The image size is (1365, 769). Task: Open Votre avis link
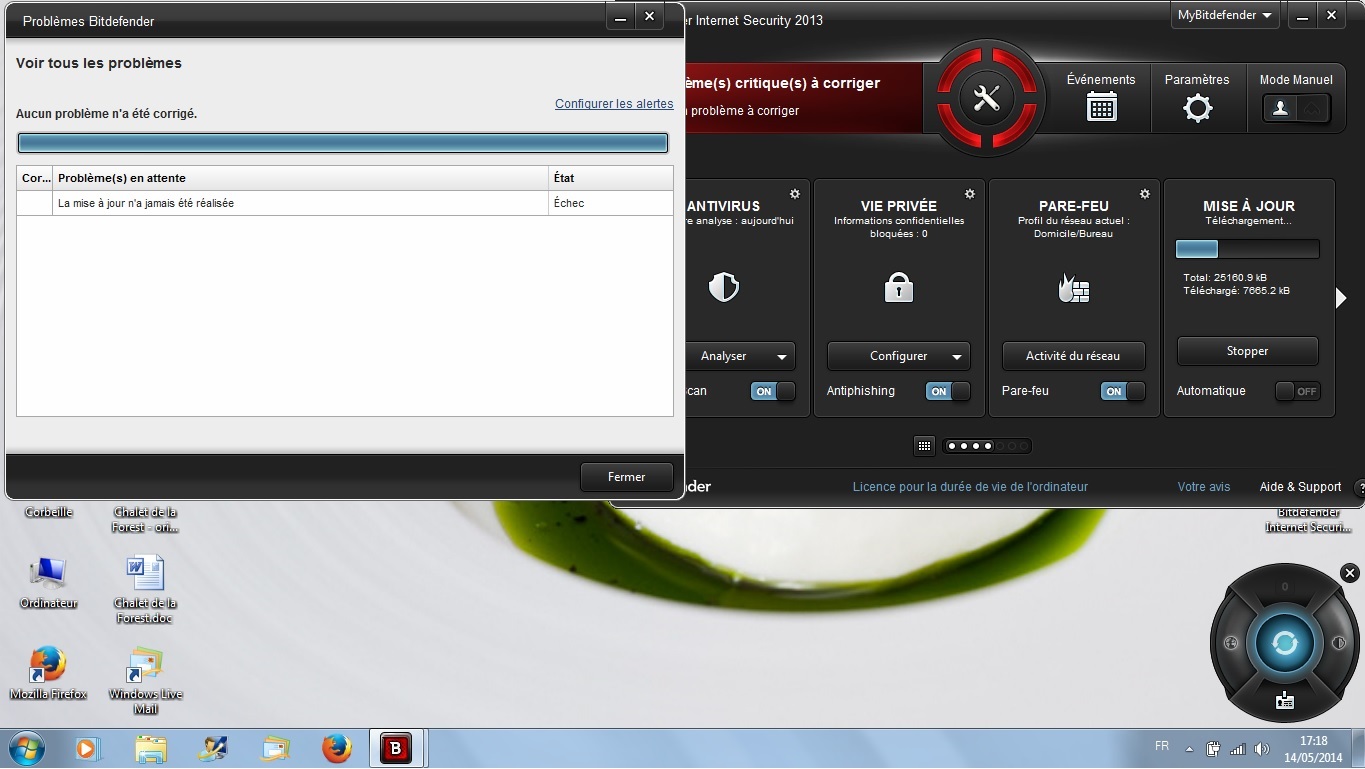coord(1204,487)
